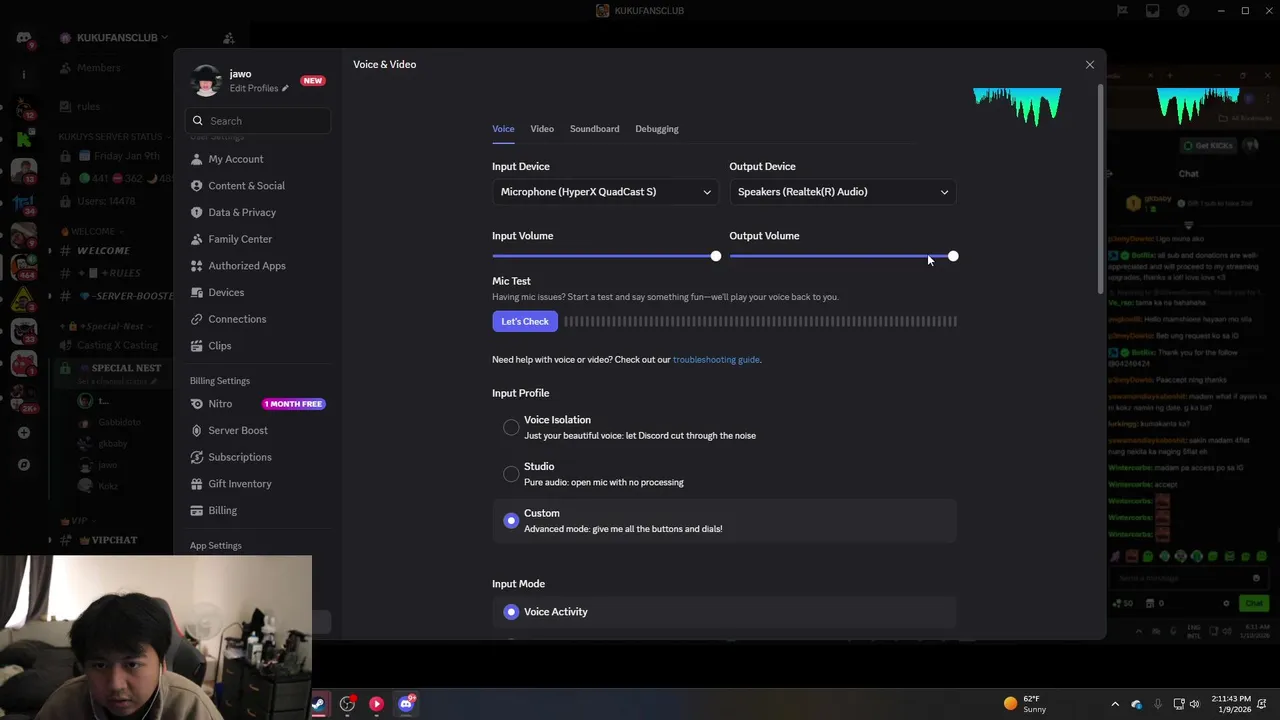This screenshot has width=1280, height=720.
Task: Open Server Boost settings
Action: coord(238,430)
